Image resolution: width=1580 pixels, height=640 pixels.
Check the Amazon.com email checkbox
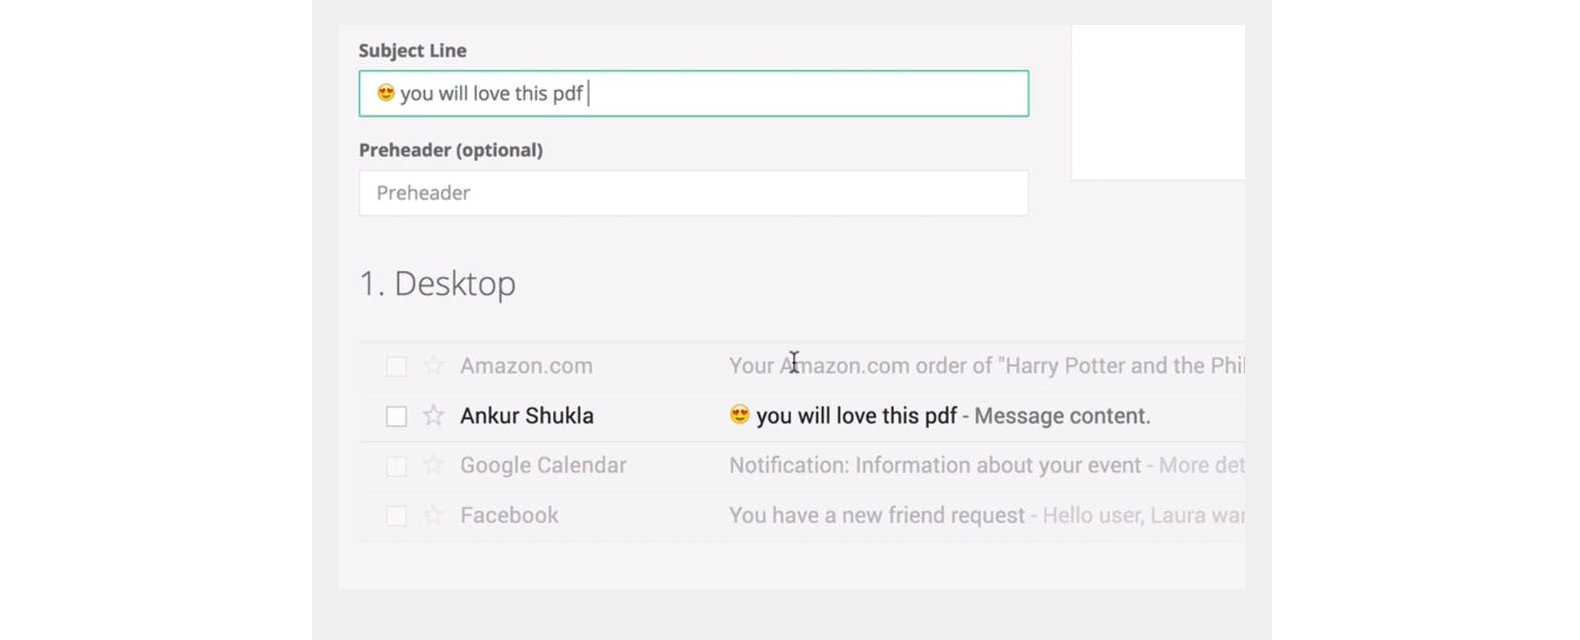pos(396,366)
